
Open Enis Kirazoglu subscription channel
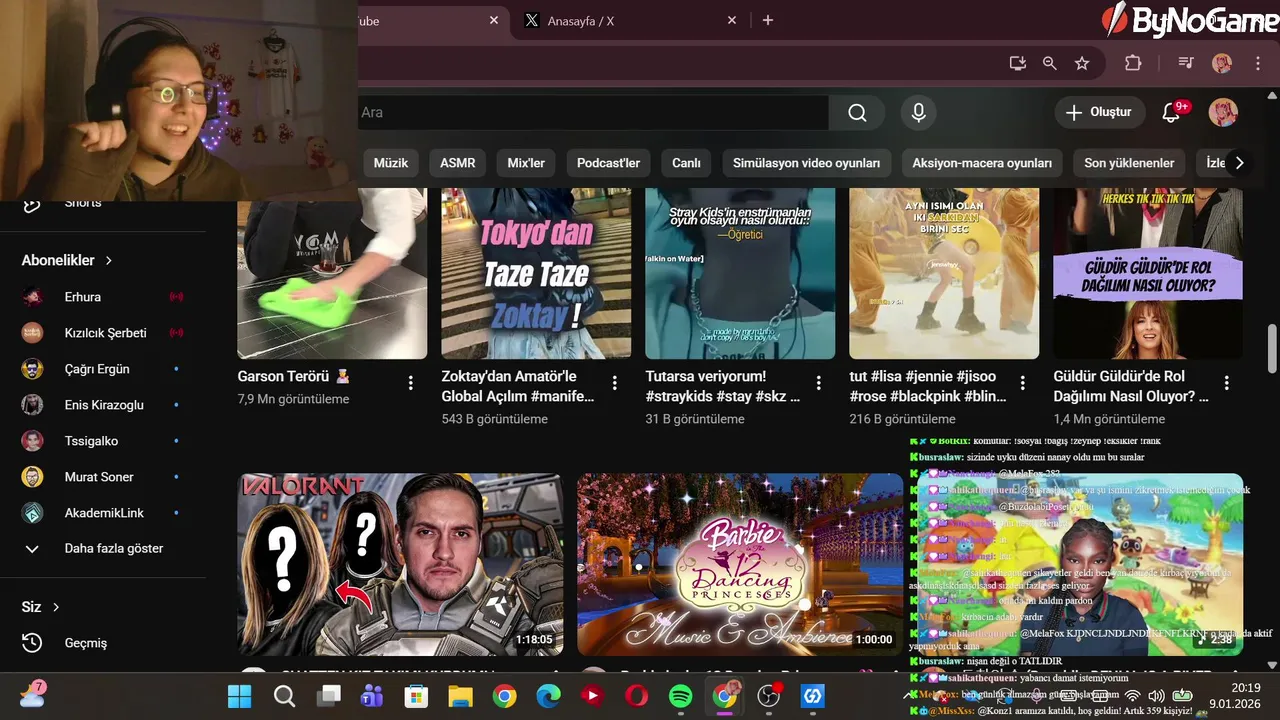point(103,405)
